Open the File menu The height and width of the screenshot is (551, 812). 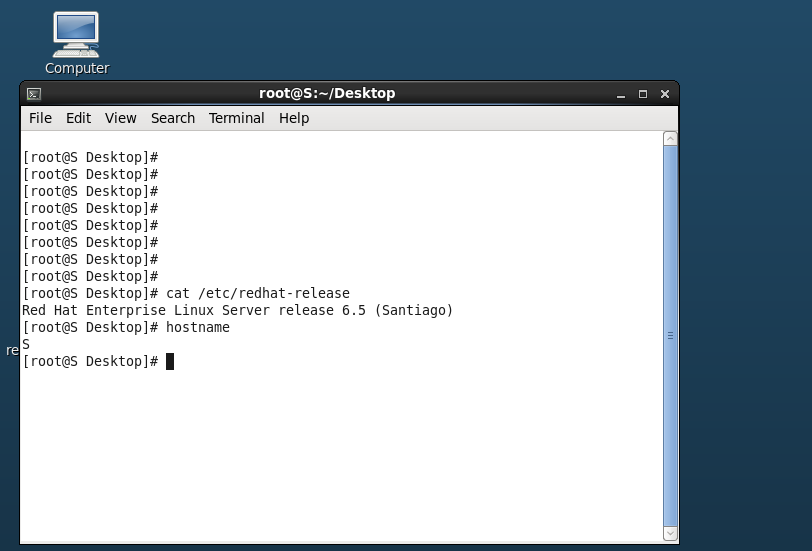[x=40, y=118]
